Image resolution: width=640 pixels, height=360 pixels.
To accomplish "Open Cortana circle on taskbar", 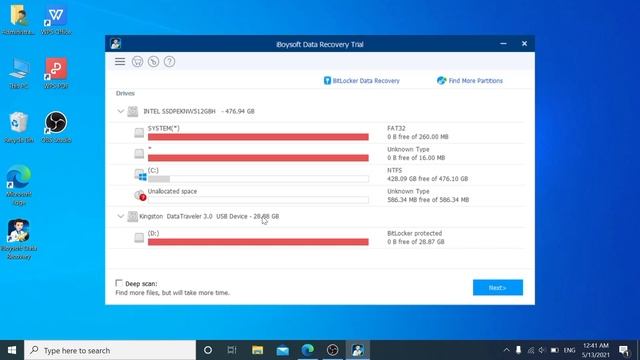I will [208, 350].
